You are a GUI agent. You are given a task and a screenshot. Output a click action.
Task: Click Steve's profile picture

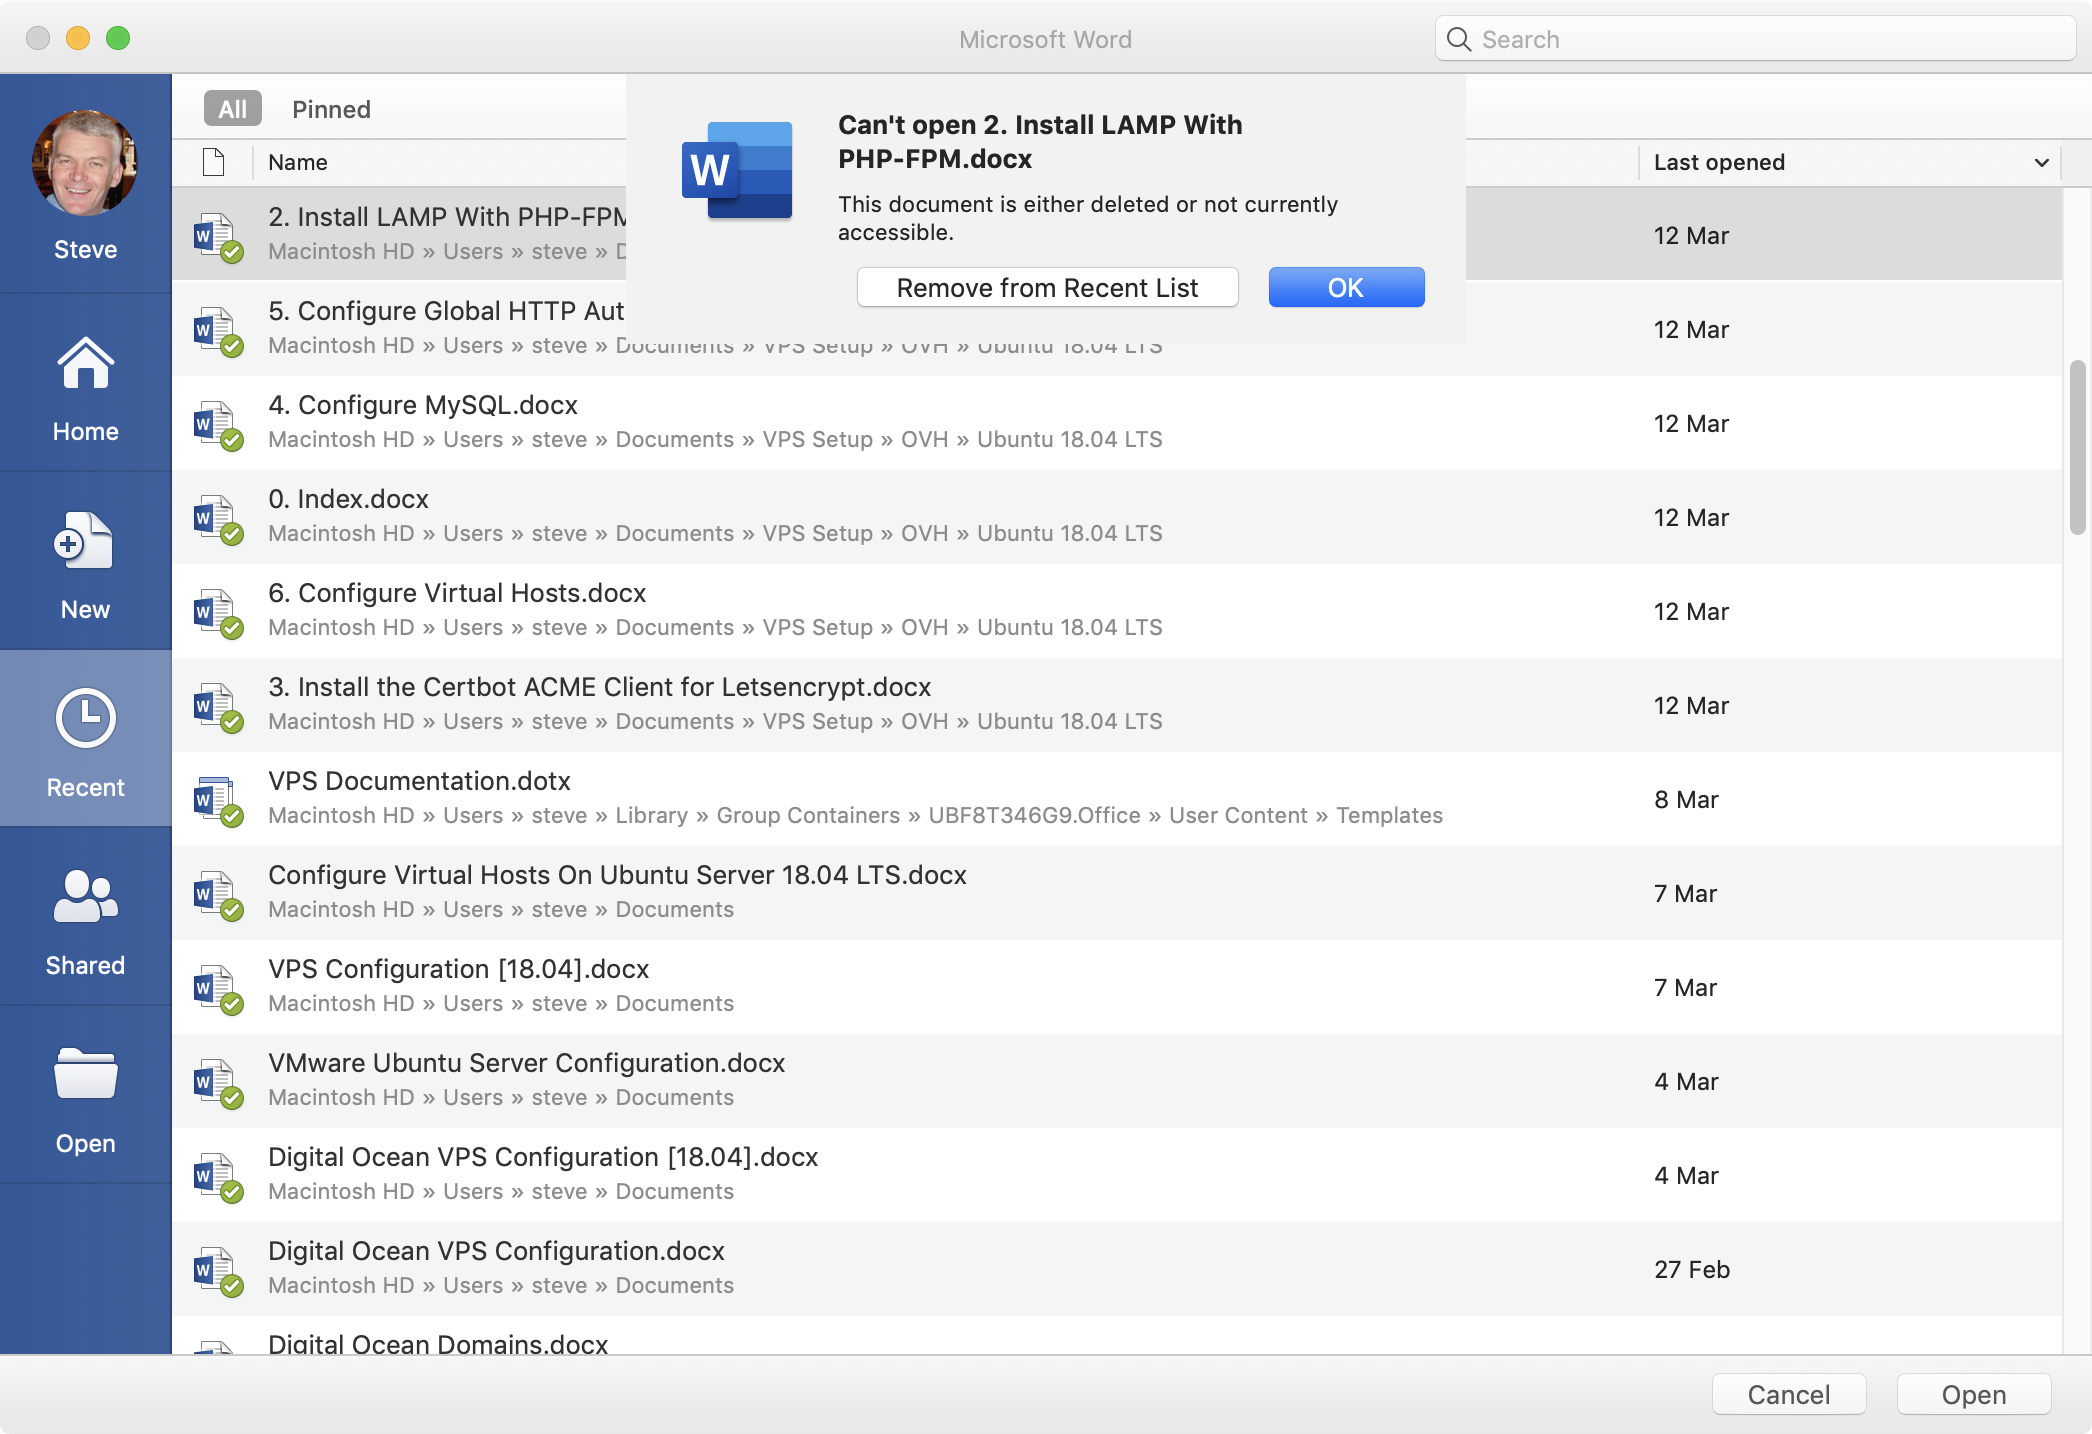(x=85, y=163)
